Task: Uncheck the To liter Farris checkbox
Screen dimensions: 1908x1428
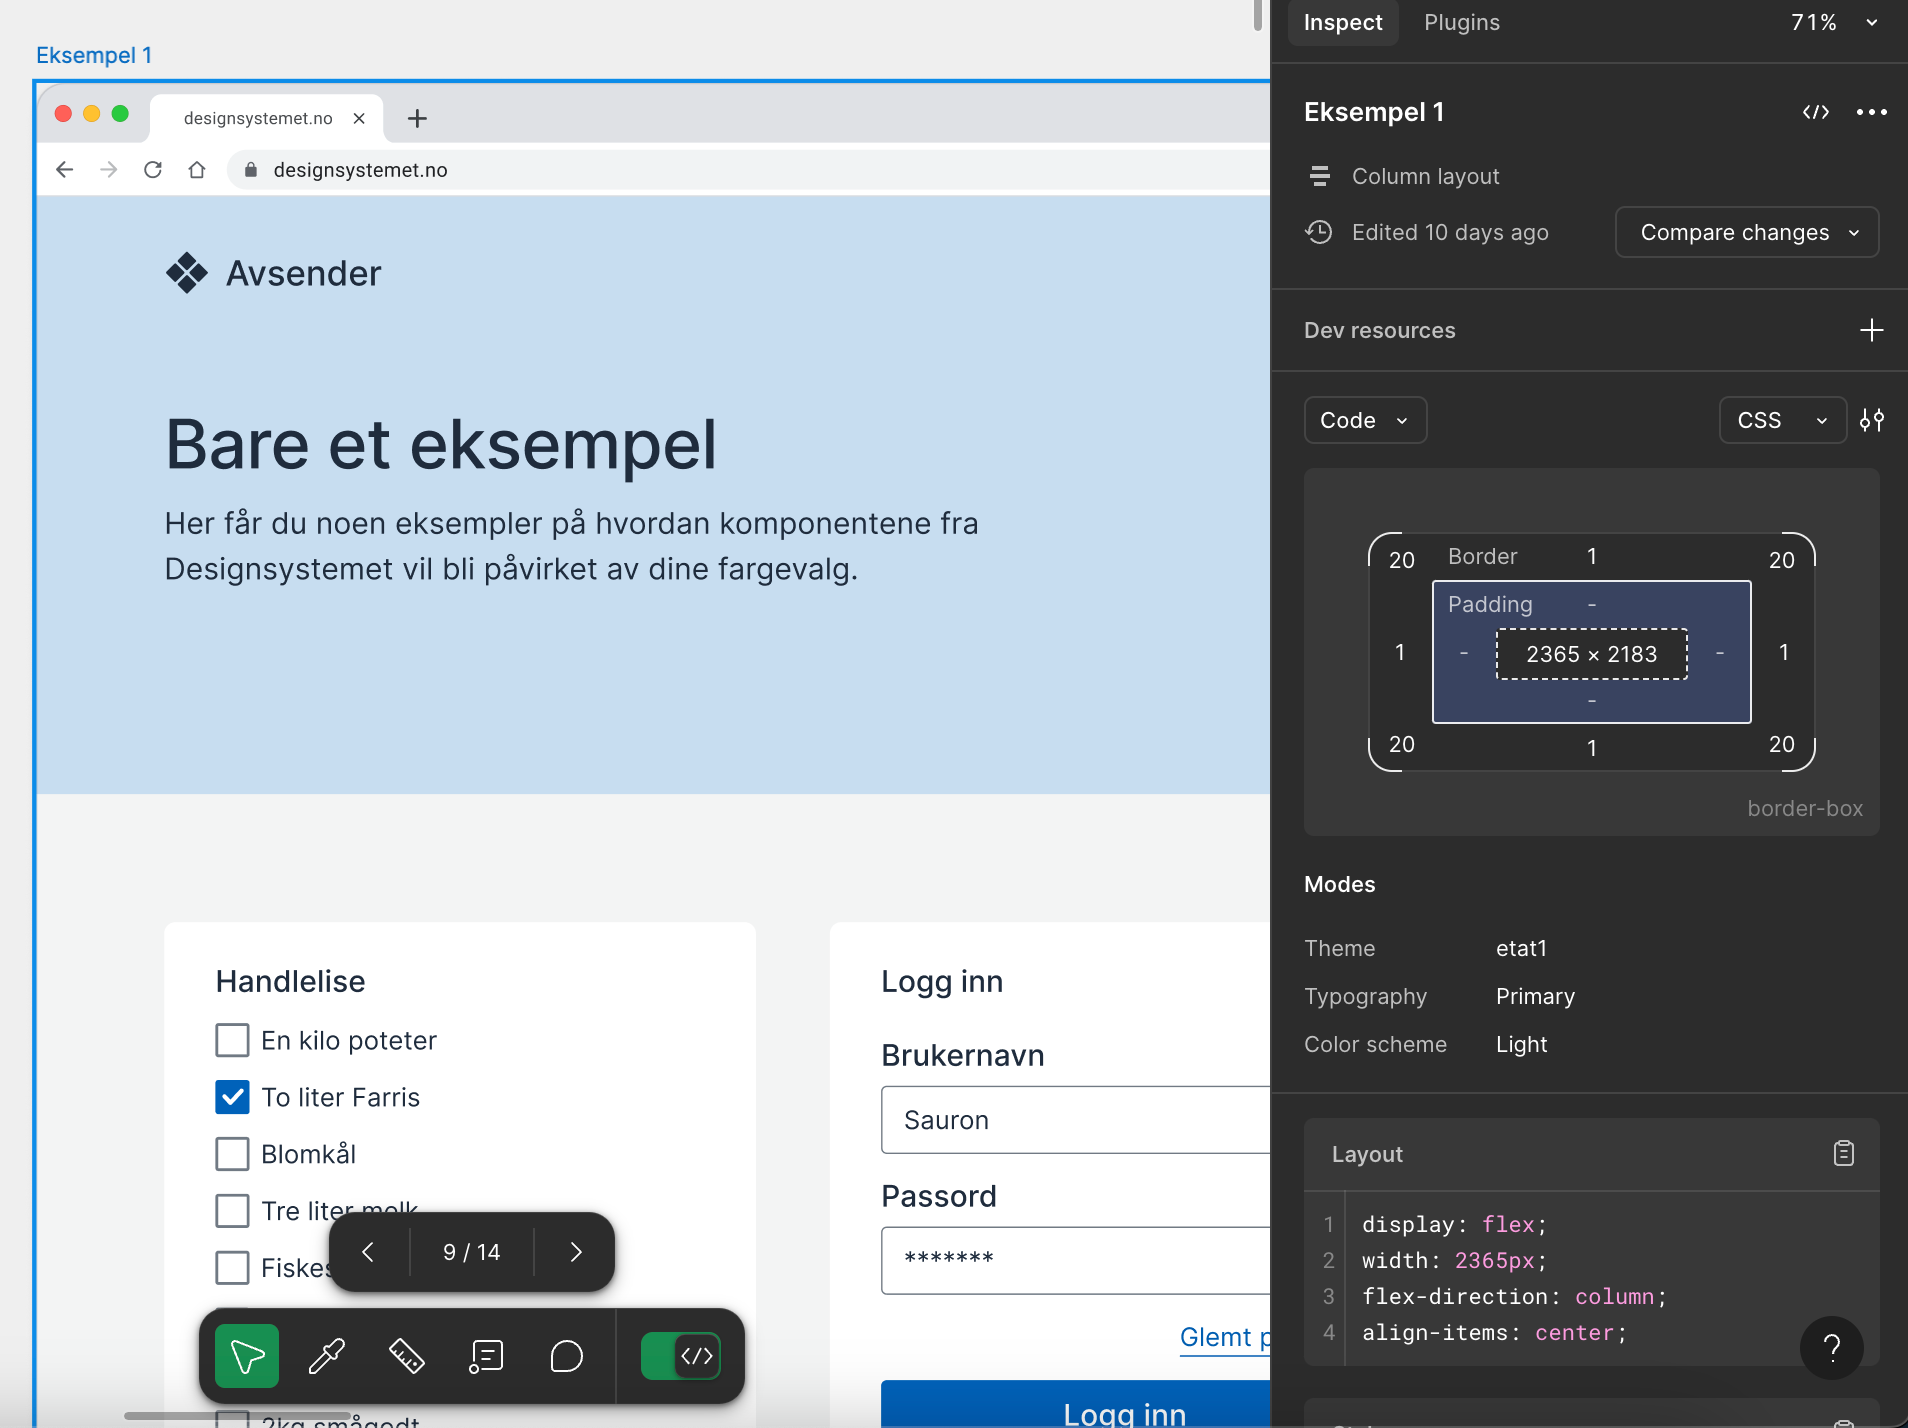Action: pyautogui.click(x=233, y=1097)
